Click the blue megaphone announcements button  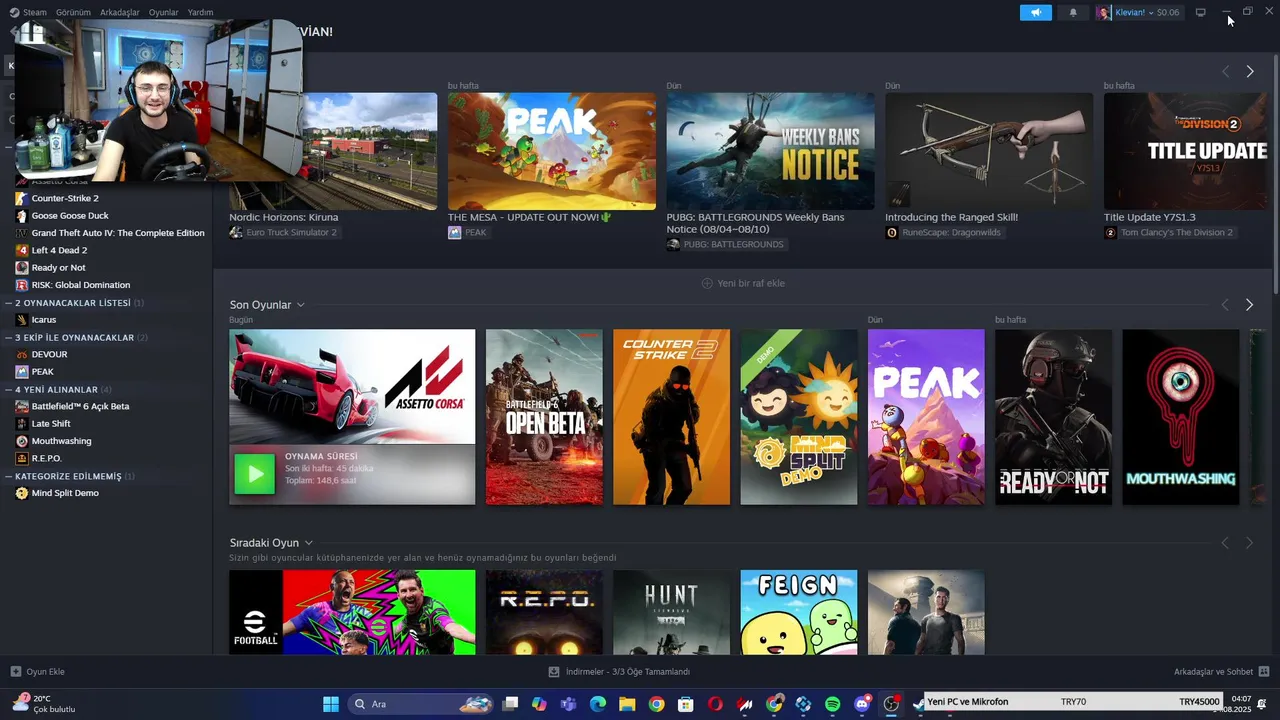click(1036, 12)
